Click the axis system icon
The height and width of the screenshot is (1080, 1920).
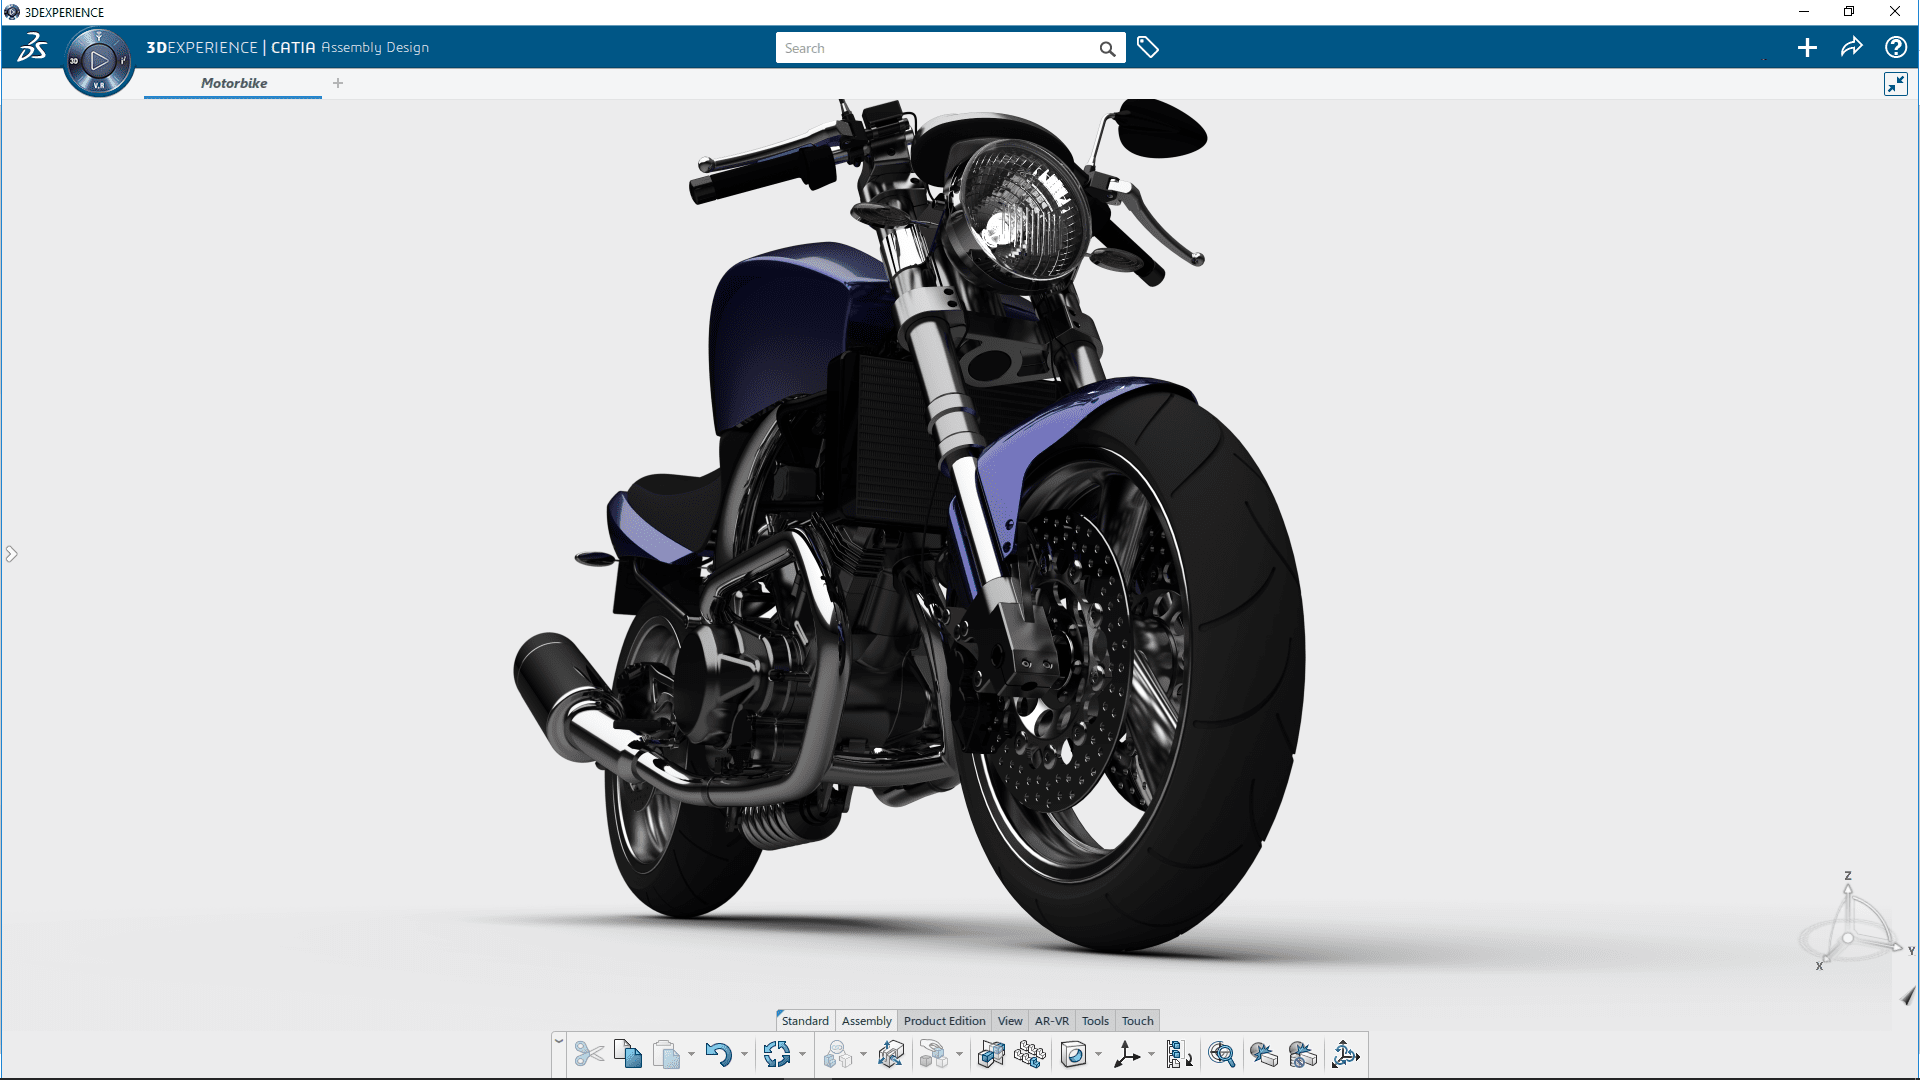(1127, 1054)
